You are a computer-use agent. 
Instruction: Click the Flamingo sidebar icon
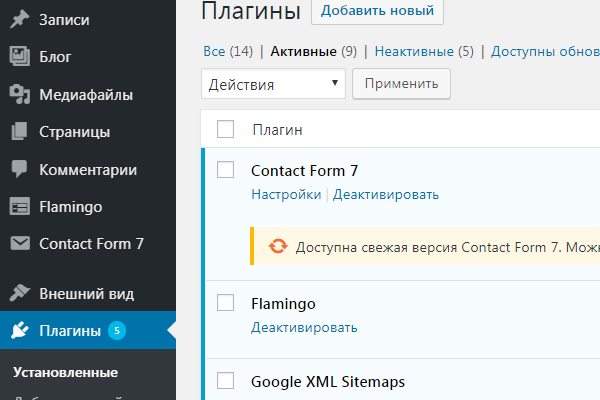(x=20, y=207)
